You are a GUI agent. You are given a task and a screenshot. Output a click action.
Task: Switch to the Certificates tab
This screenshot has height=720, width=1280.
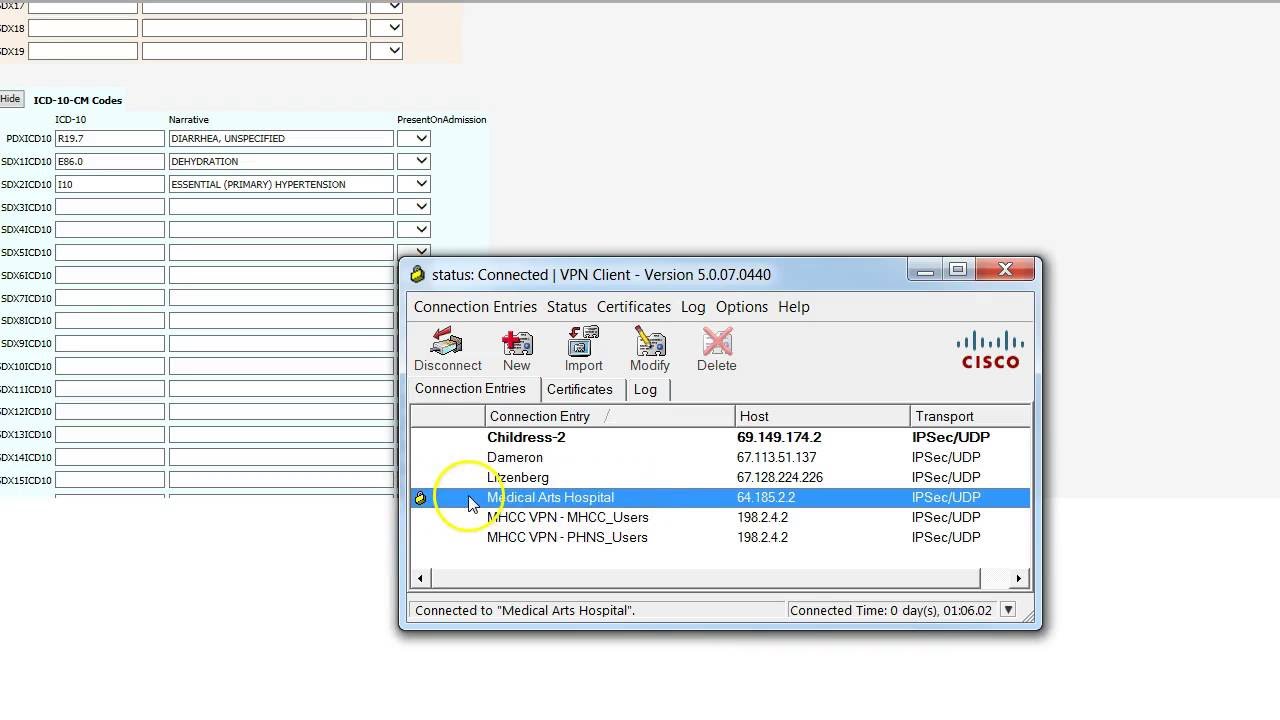pos(580,389)
